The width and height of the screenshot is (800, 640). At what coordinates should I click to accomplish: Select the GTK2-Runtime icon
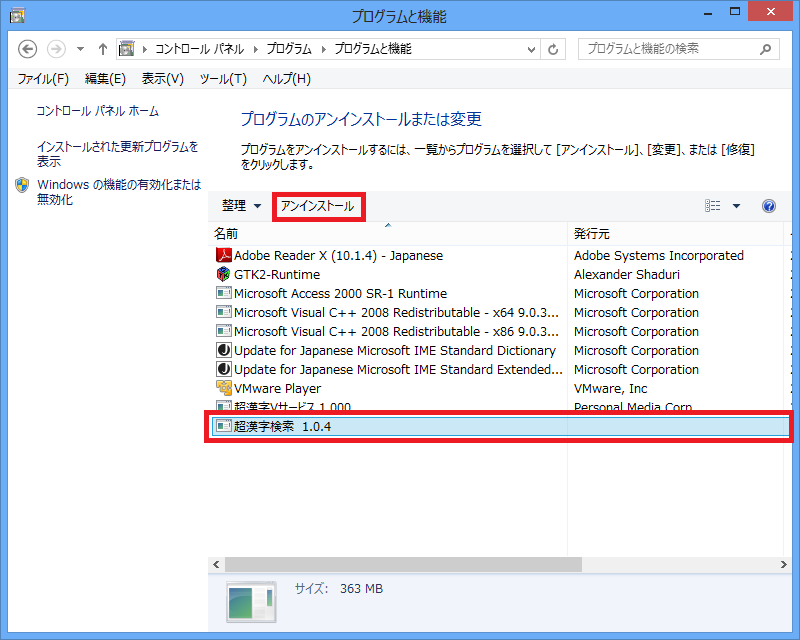(x=224, y=275)
